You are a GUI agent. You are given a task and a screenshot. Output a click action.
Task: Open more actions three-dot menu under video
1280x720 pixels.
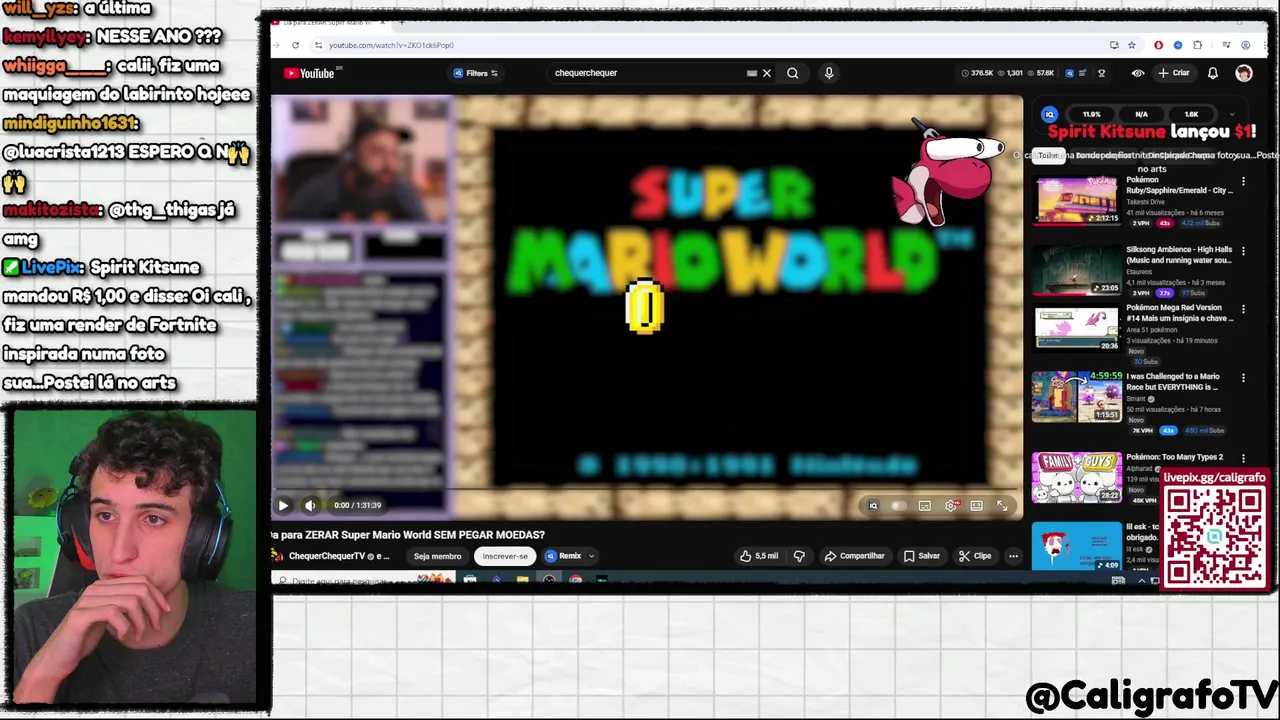click(1013, 556)
